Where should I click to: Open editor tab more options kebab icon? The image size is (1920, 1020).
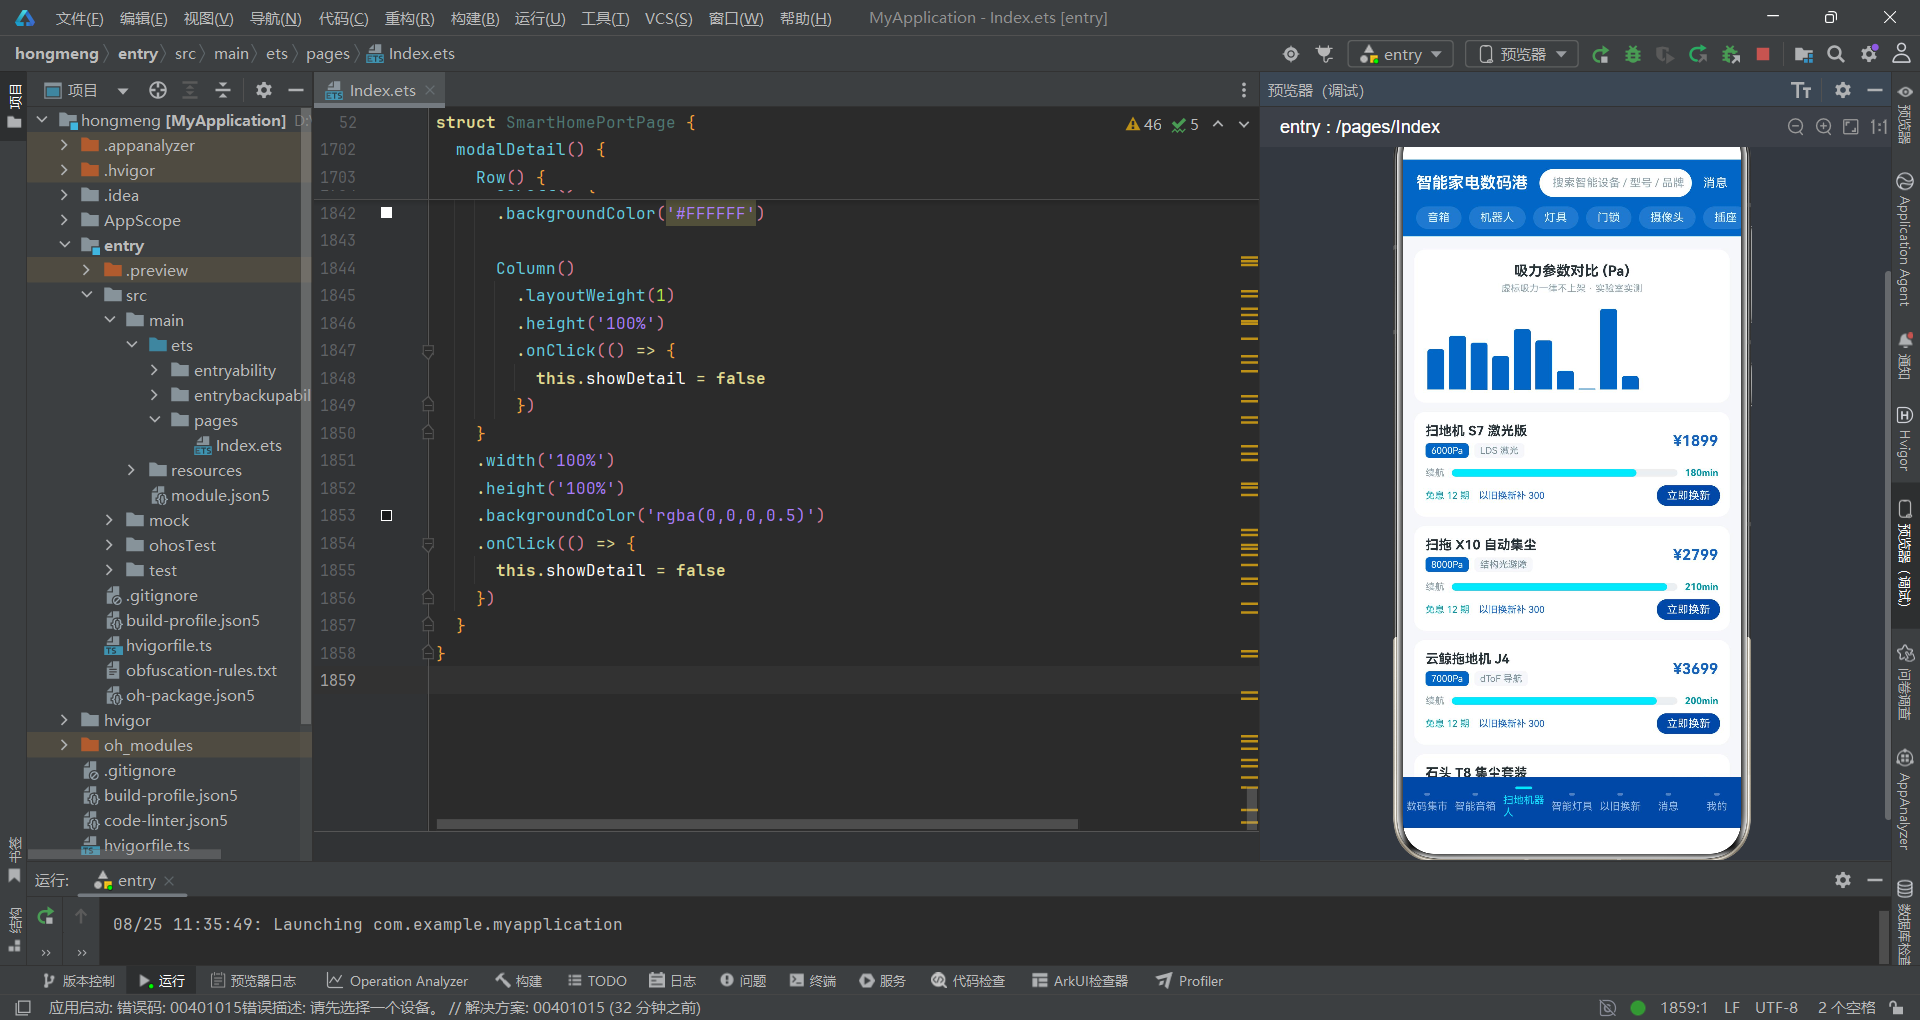click(x=1244, y=90)
